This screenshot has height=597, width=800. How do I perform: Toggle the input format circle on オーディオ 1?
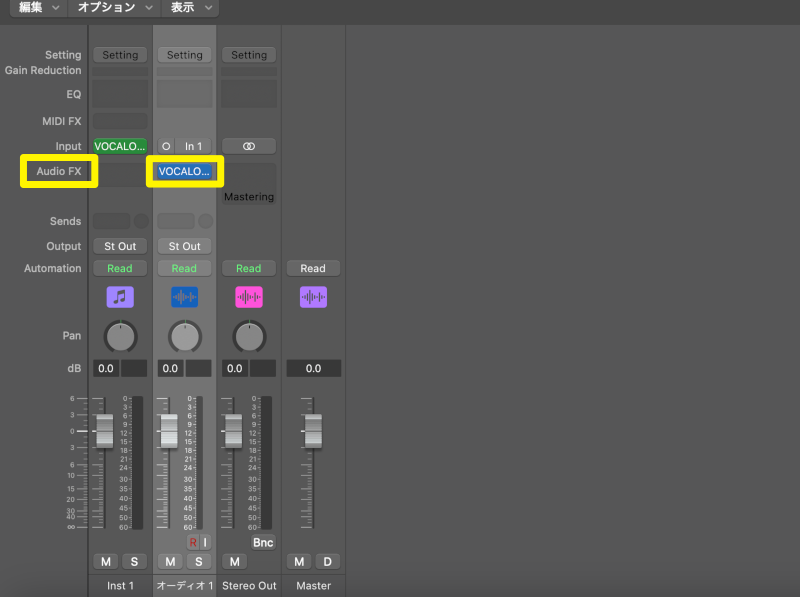(x=166, y=146)
